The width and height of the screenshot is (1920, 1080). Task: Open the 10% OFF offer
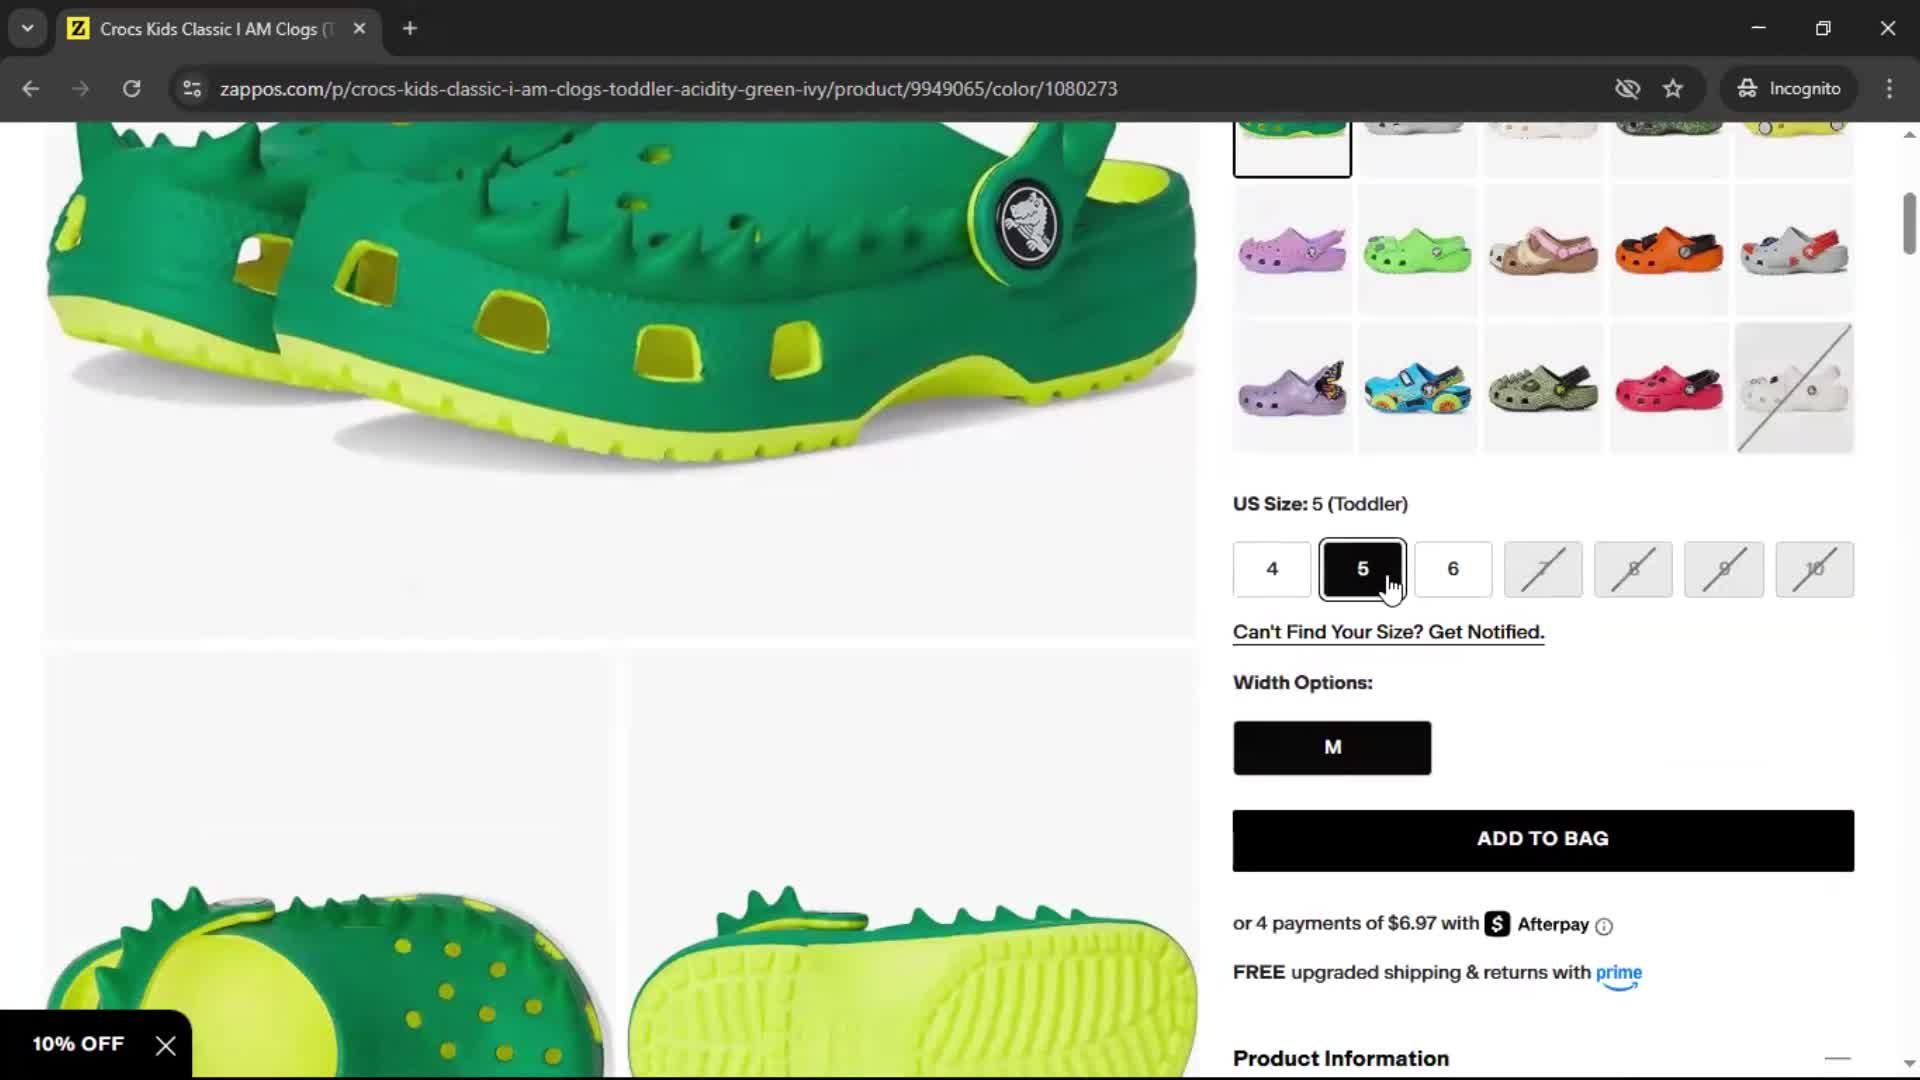coord(78,1044)
